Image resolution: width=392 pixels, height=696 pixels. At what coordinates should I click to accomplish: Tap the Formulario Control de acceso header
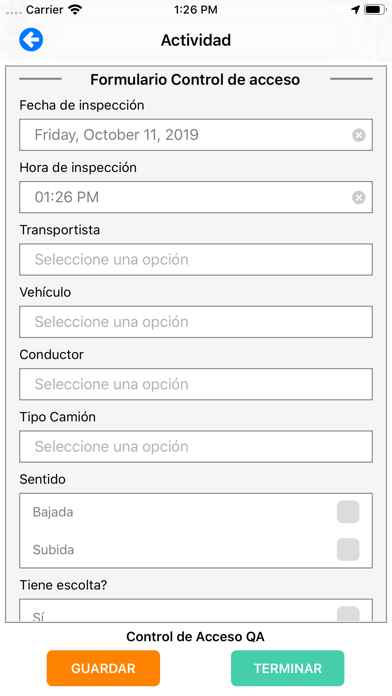pos(195,79)
